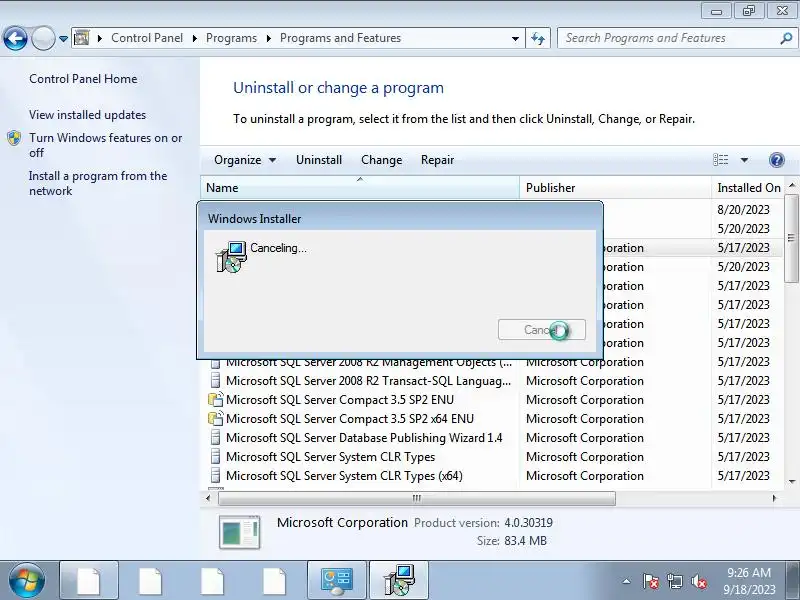Open the view options dropdown arrow
Screen dimensions: 800x600
(744, 160)
